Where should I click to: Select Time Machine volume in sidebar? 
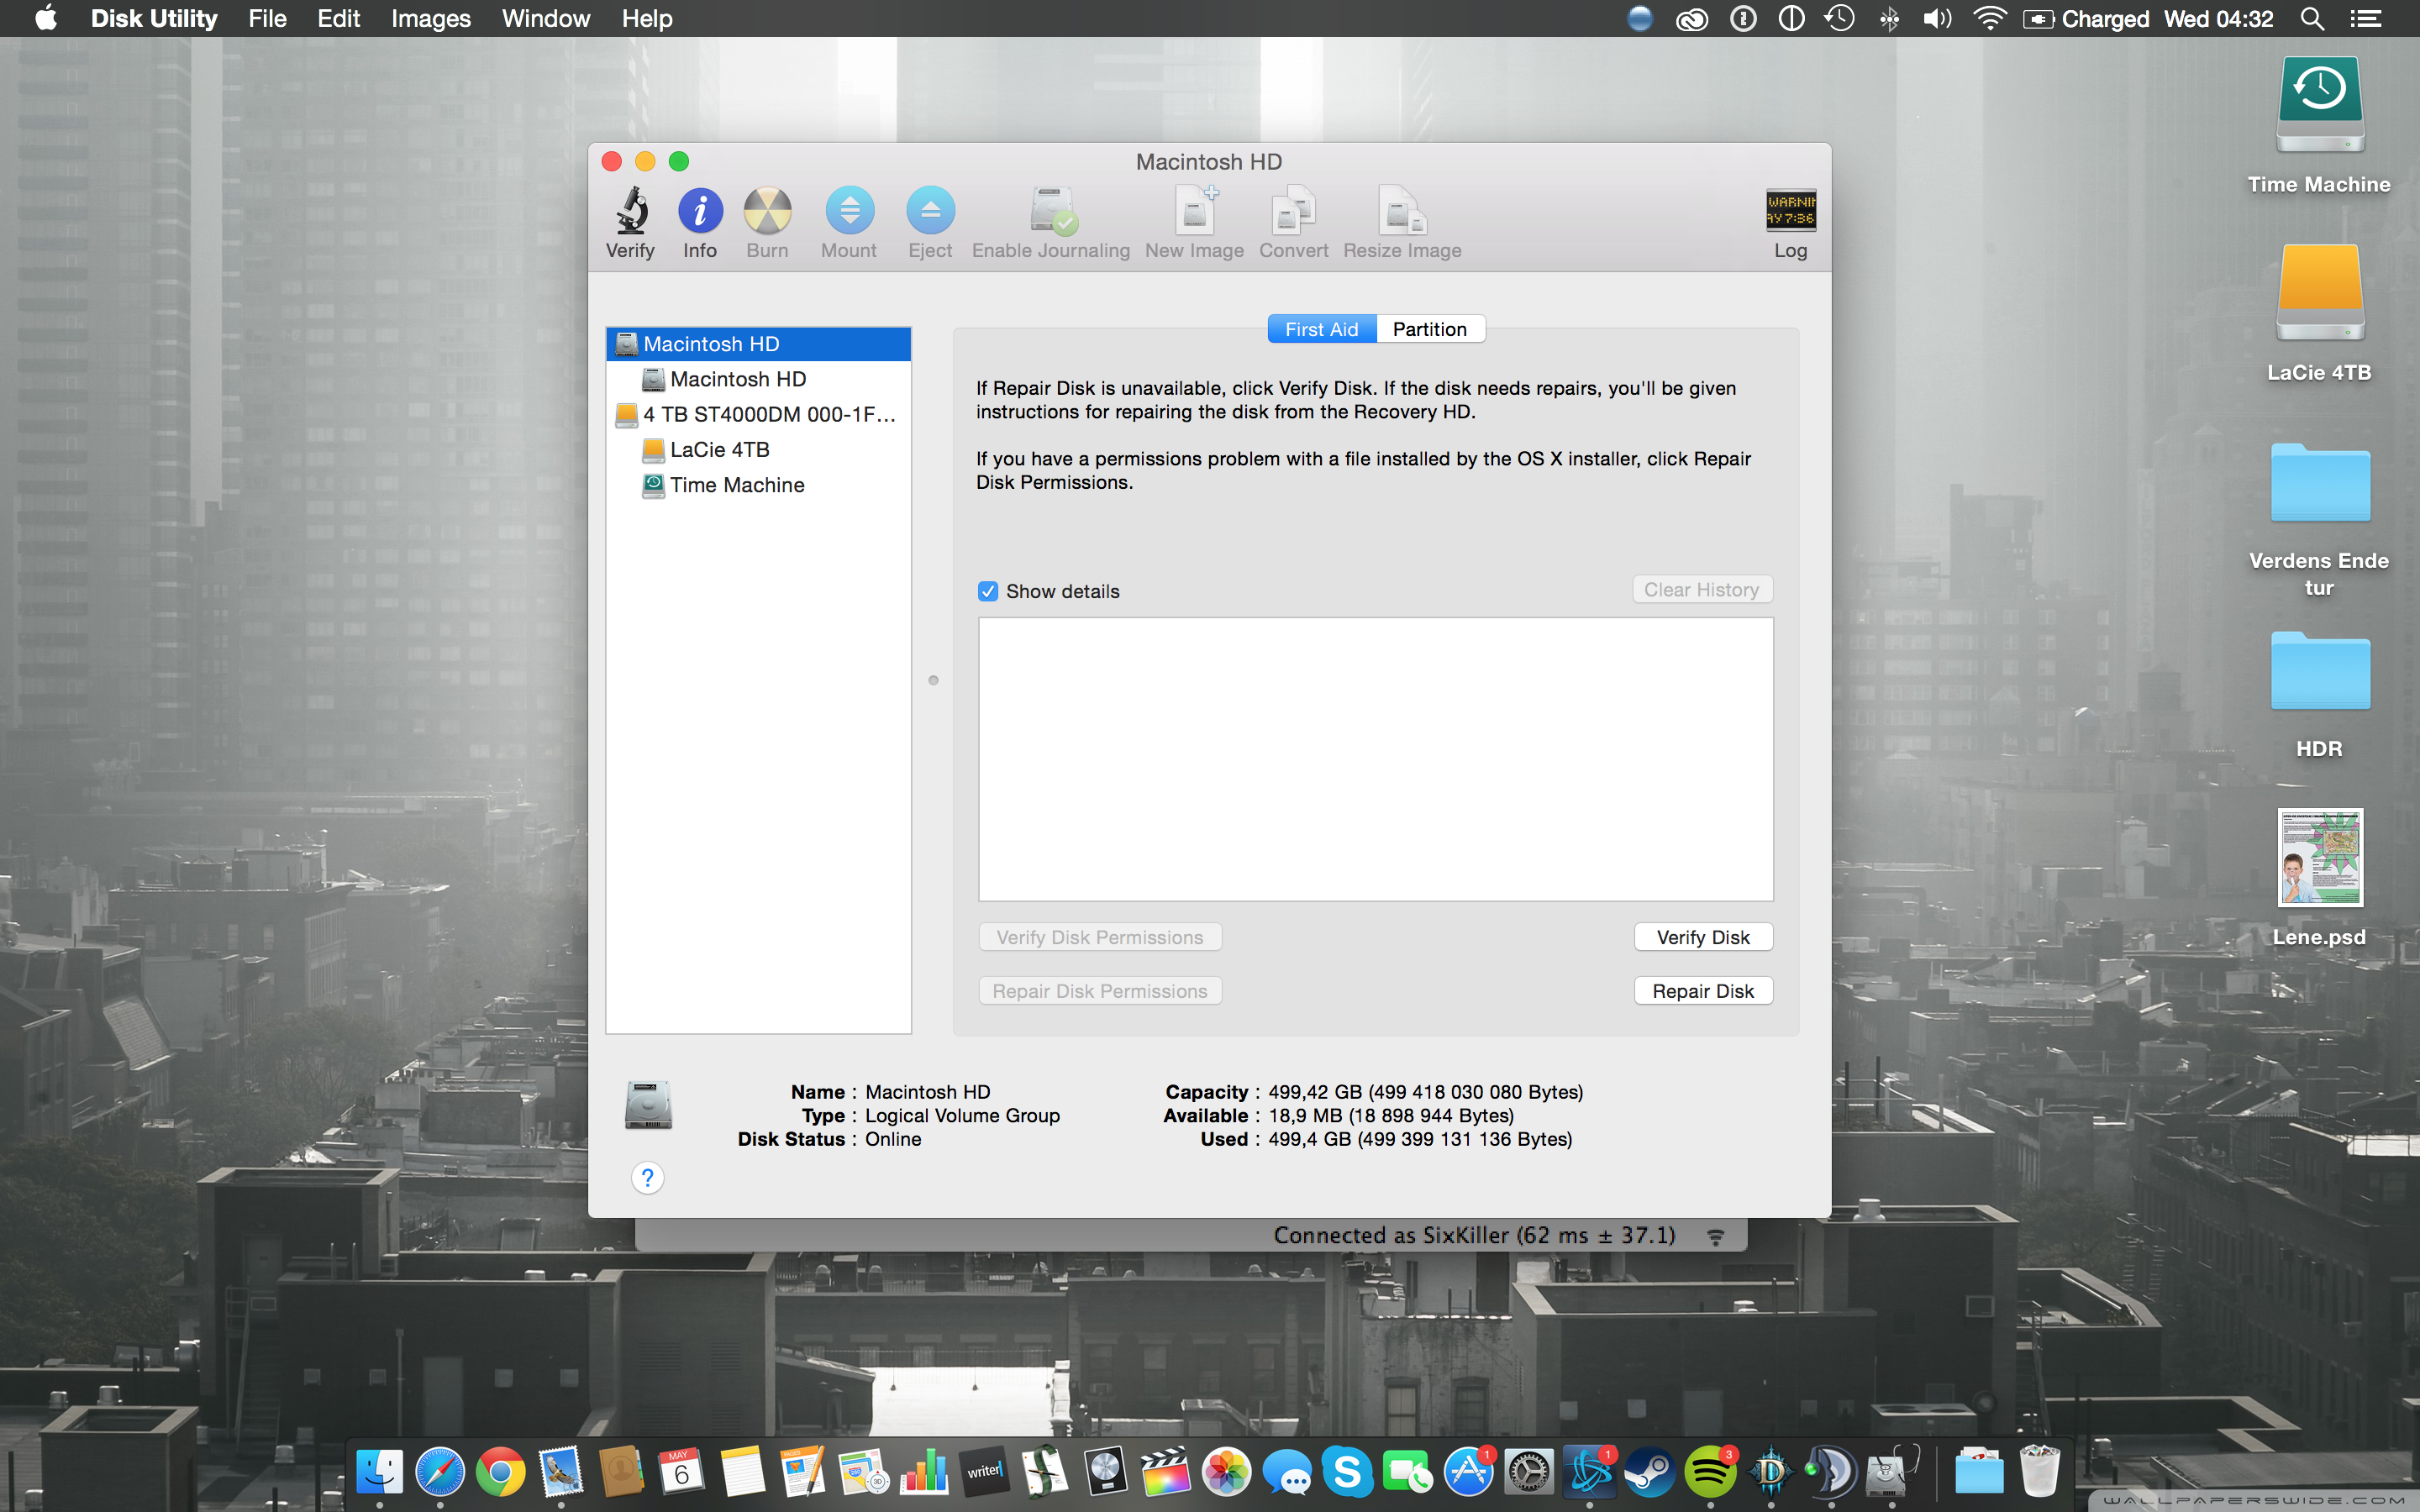[736, 485]
